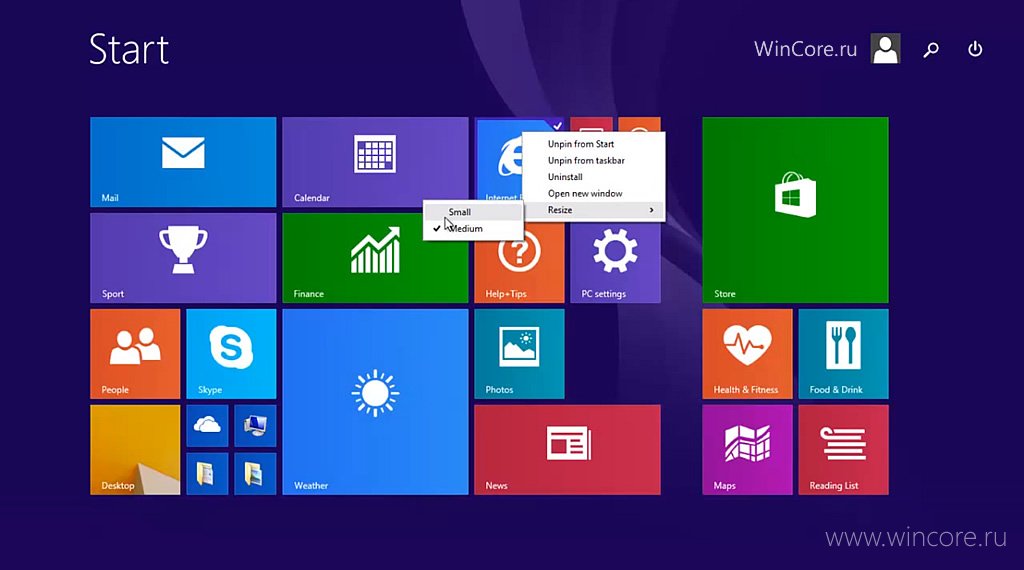
Task: Launch the Skype tile
Action: click(231, 354)
